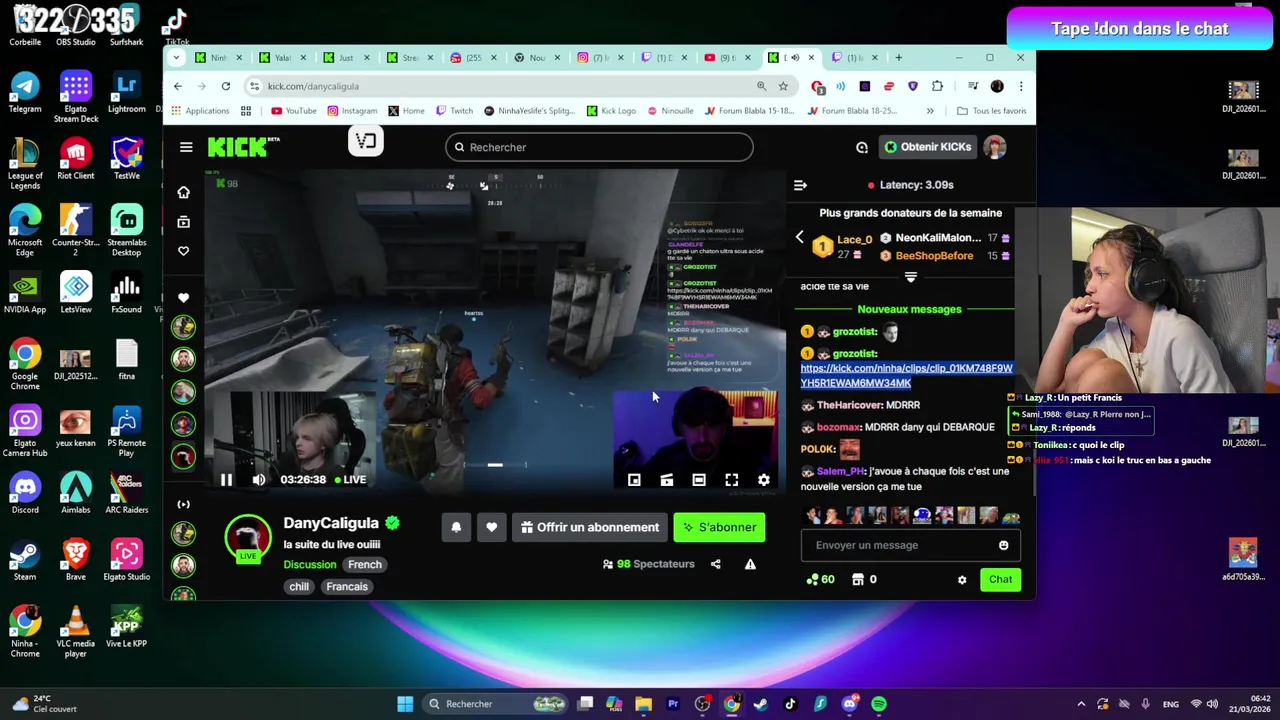Open Spotify from the taskbar

[x=879, y=704]
